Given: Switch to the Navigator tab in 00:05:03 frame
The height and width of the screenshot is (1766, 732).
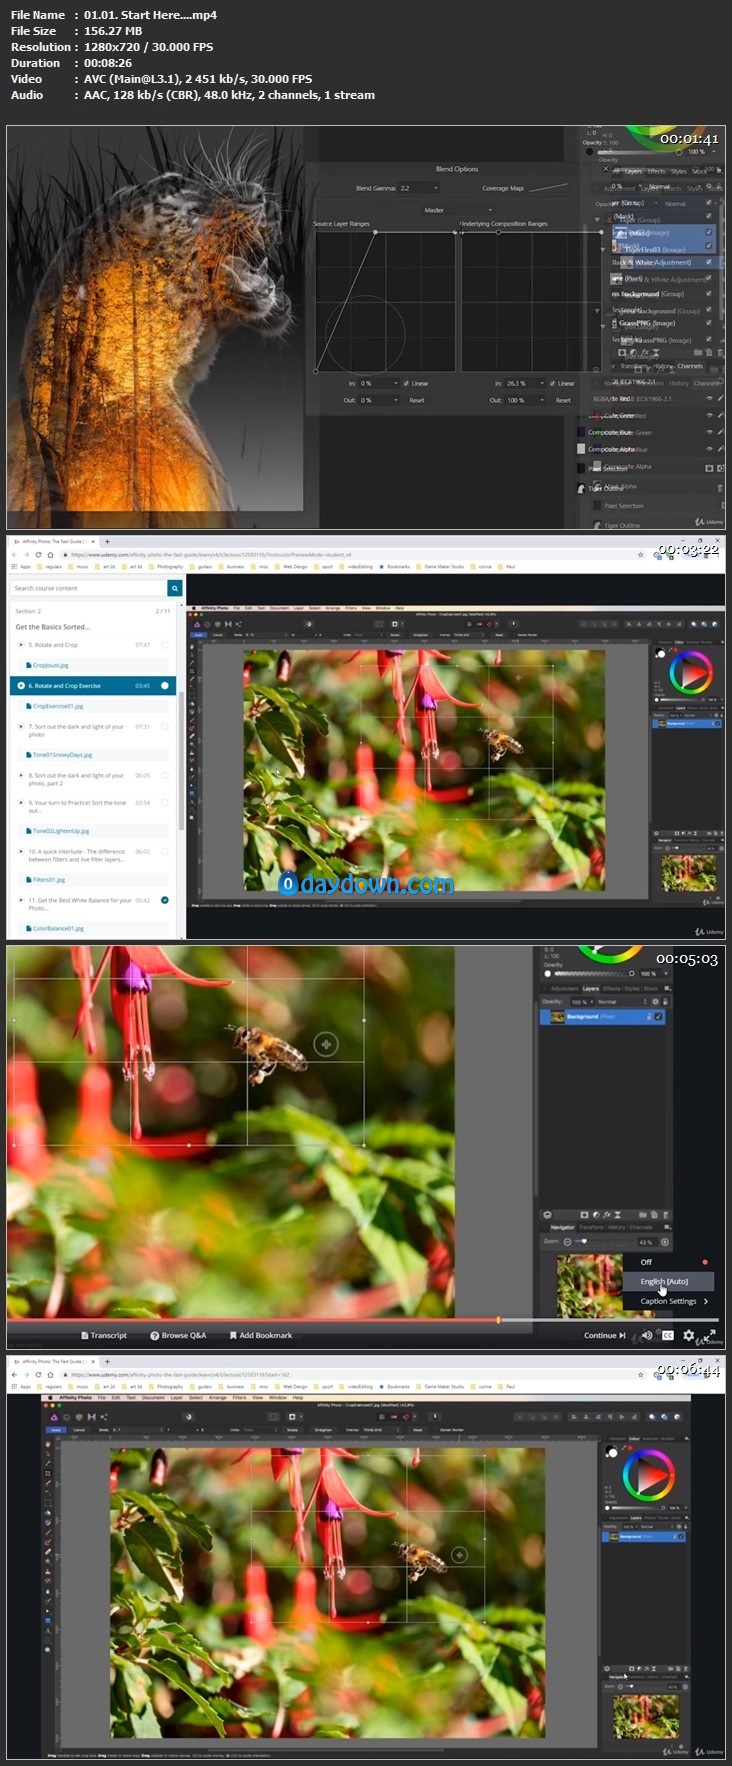Looking at the screenshot, I should point(563,1227).
